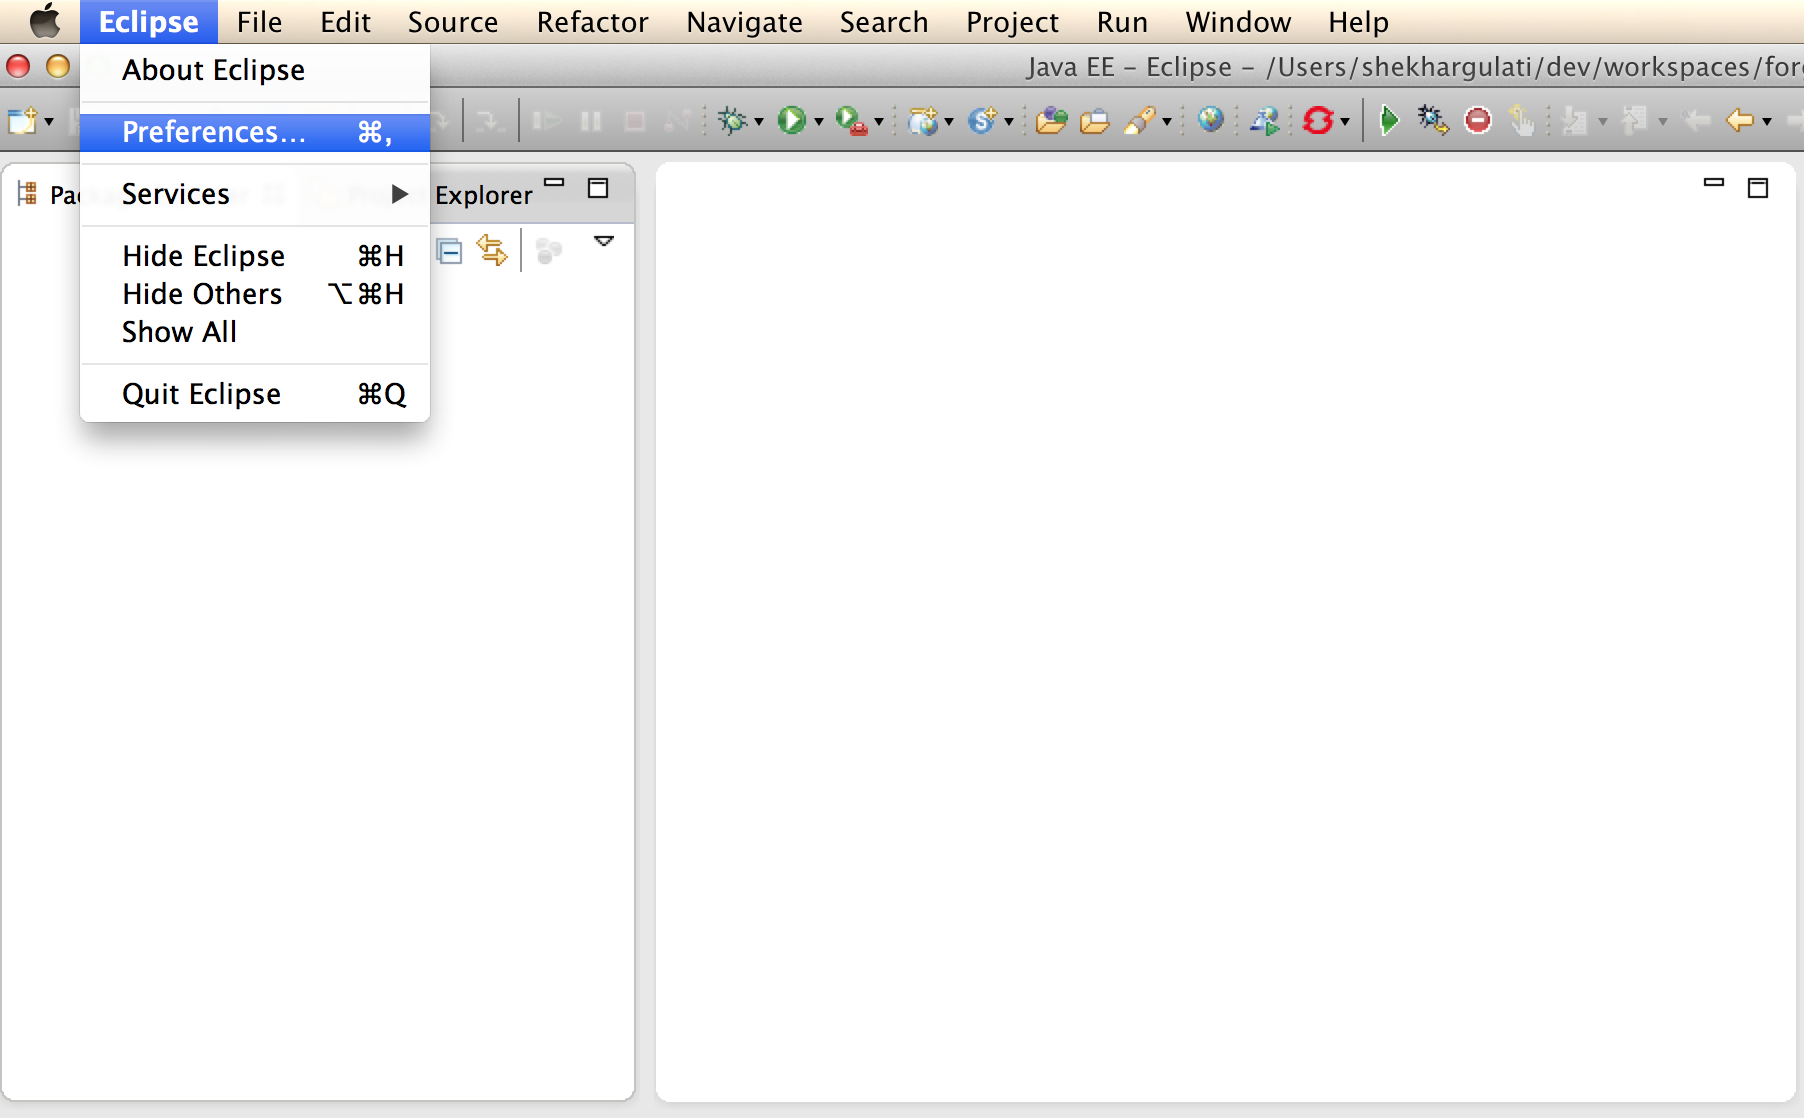
Task: Open the Window menu
Action: (x=1238, y=22)
